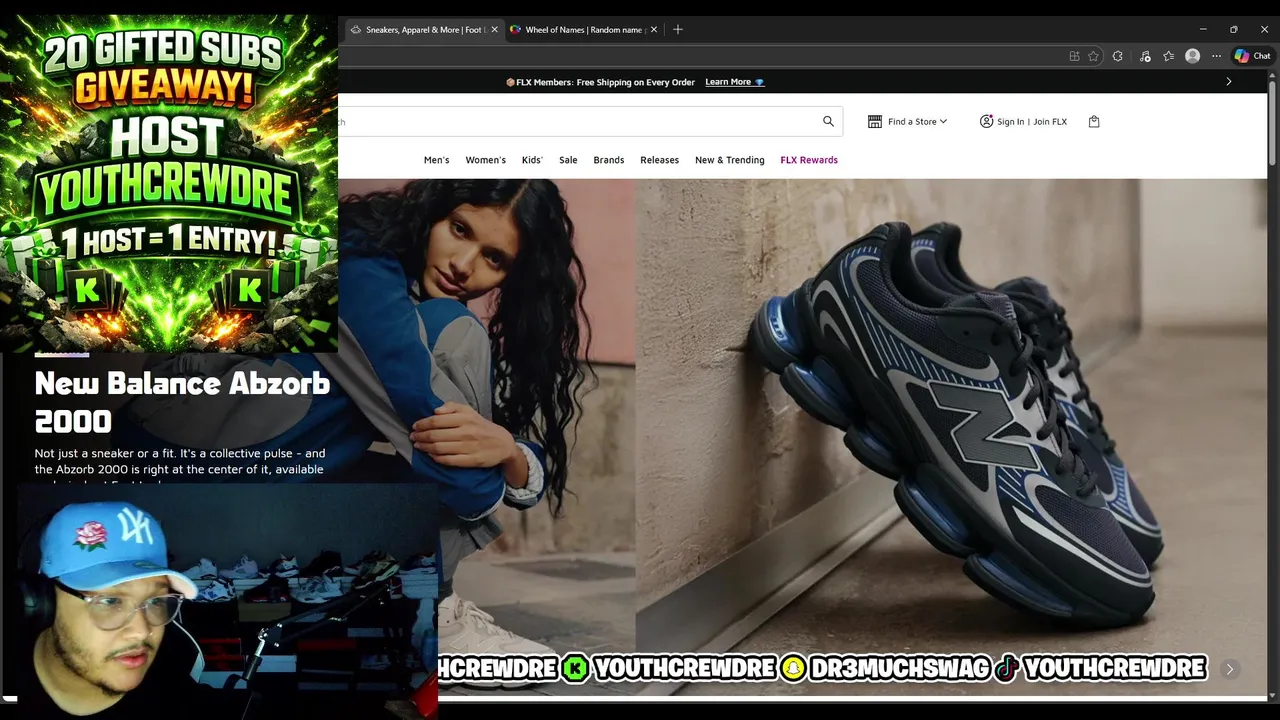Click the split screen icon in address bar
Screen dimensions: 1280x720
(1074, 56)
